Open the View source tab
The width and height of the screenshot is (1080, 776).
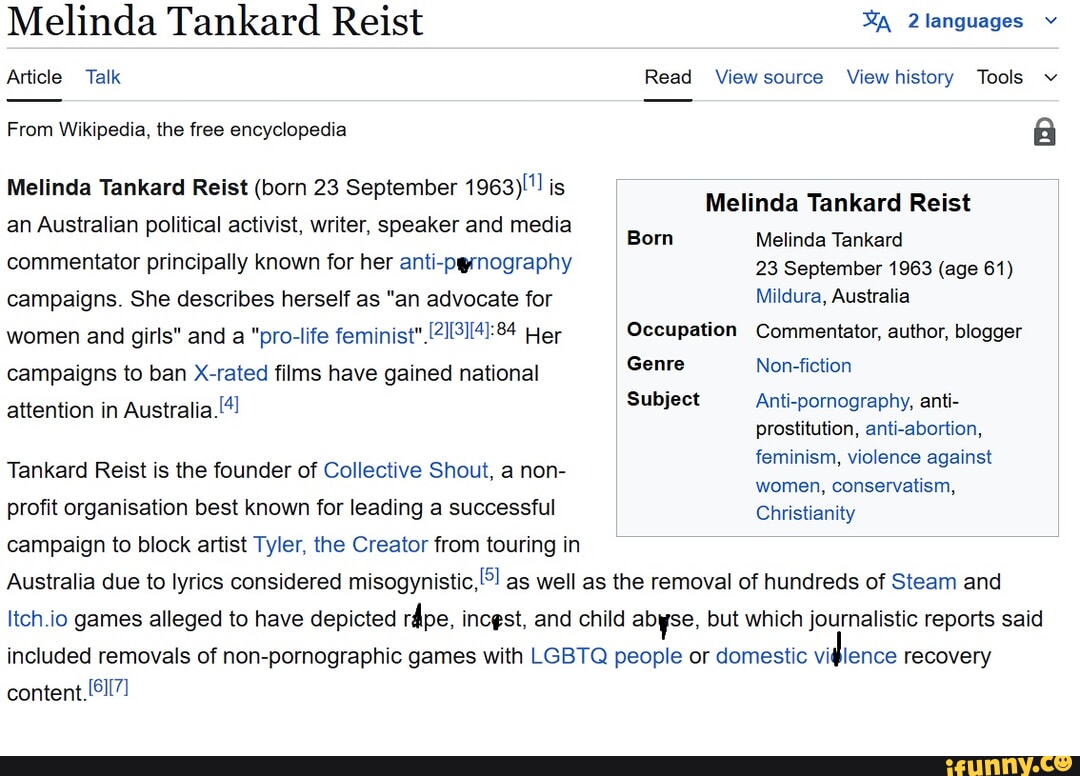pyautogui.click(x=769, y=77)
